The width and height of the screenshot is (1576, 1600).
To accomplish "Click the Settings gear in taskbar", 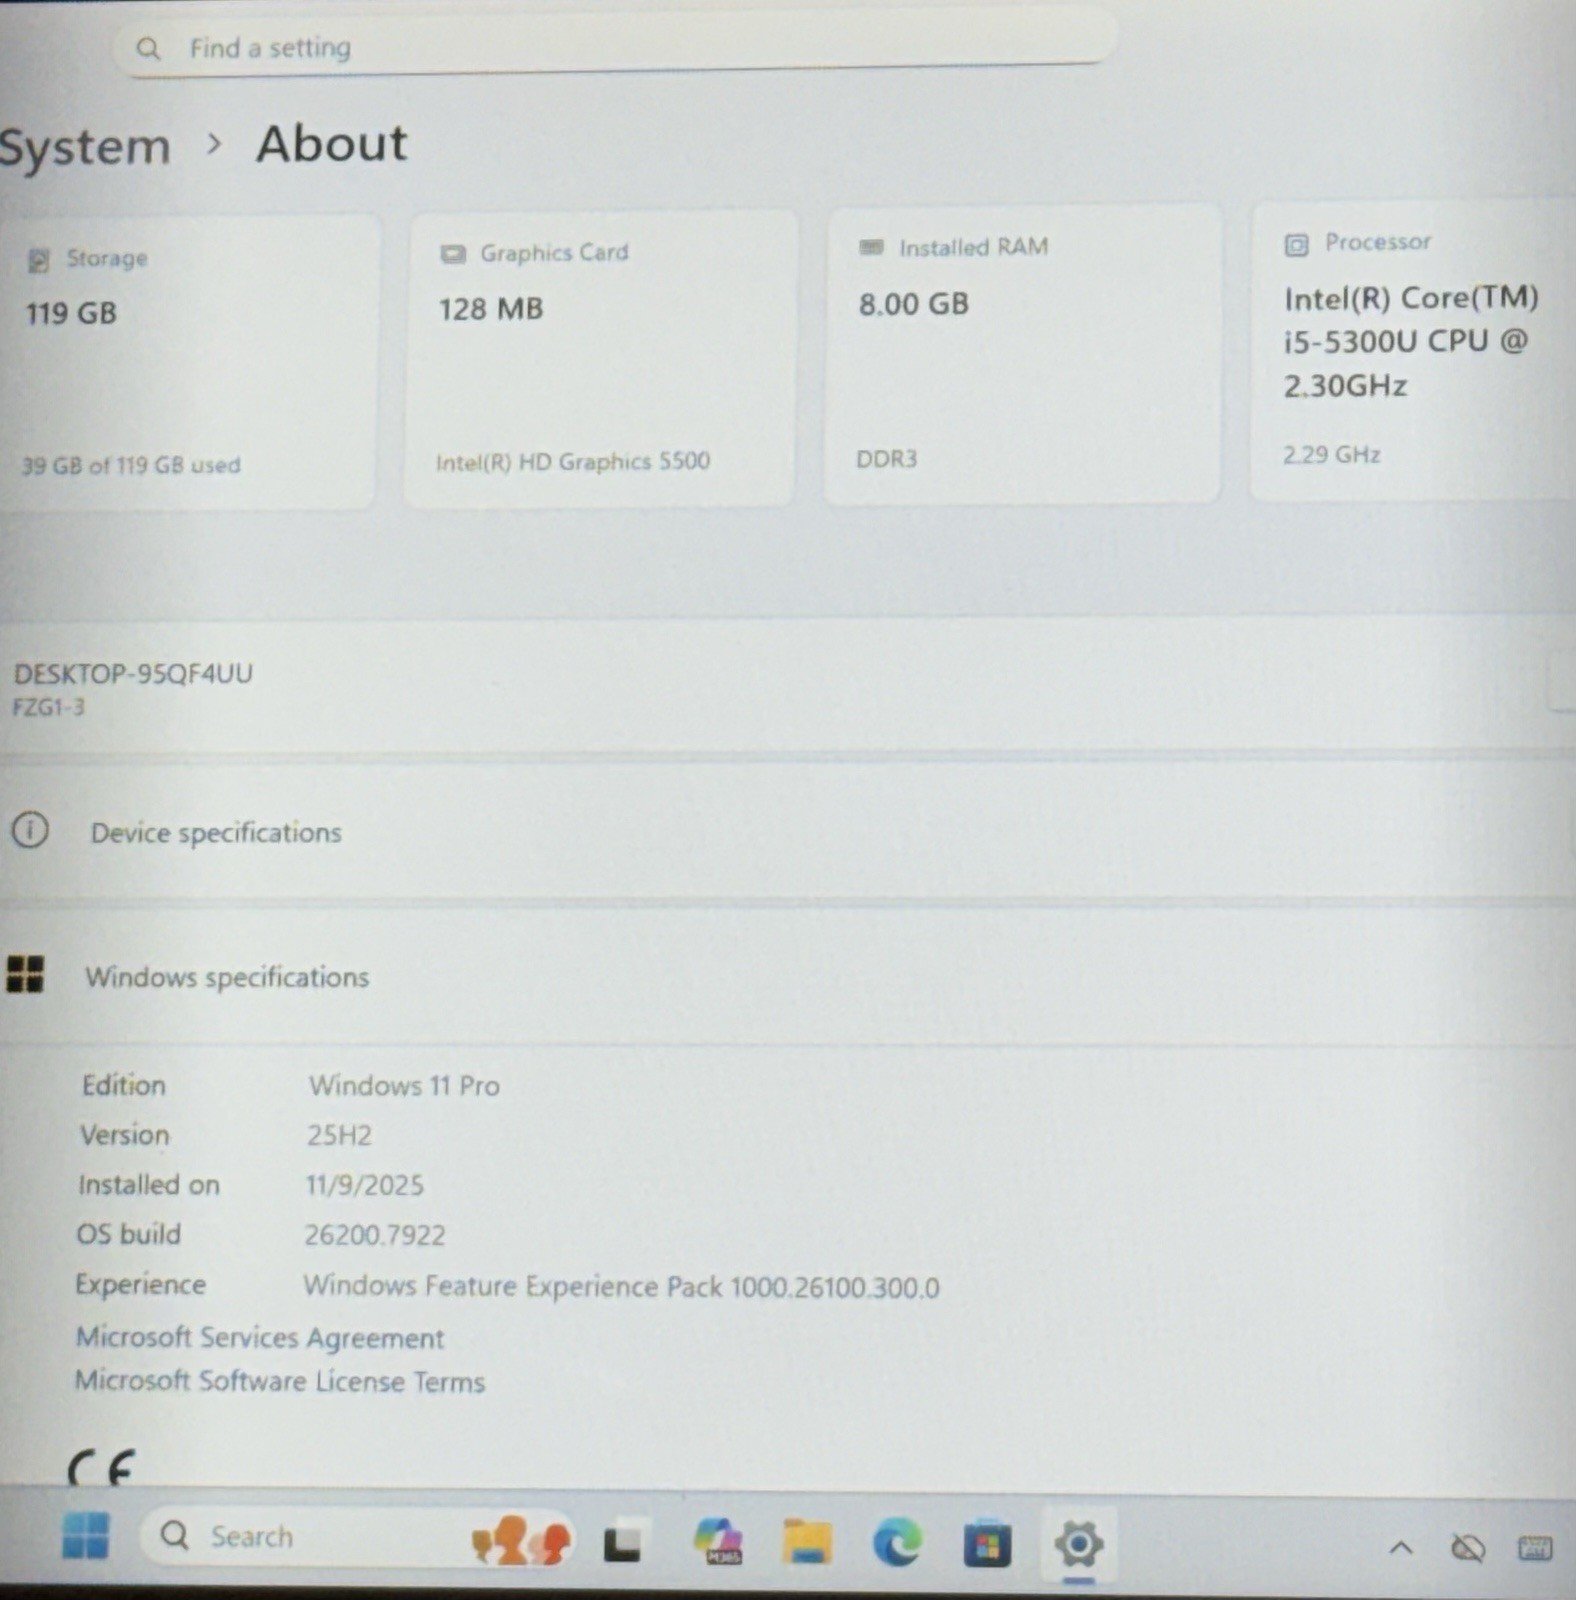I will (x=1078, y=1544).
